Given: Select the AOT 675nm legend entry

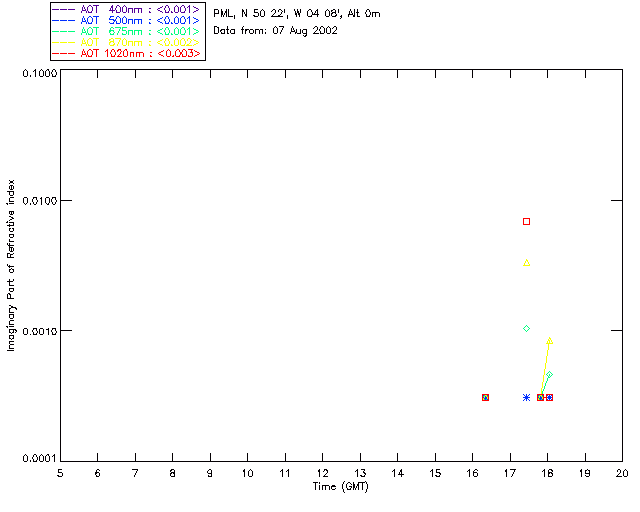Looking at the screenshot, I should (126, 31).
